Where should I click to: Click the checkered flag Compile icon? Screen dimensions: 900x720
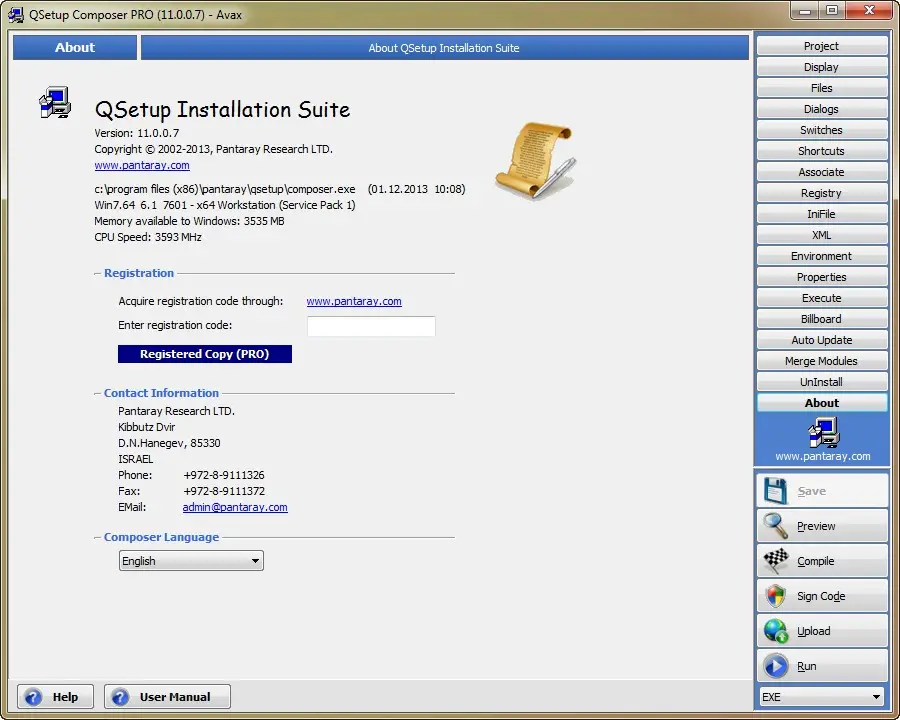[775, 561]
